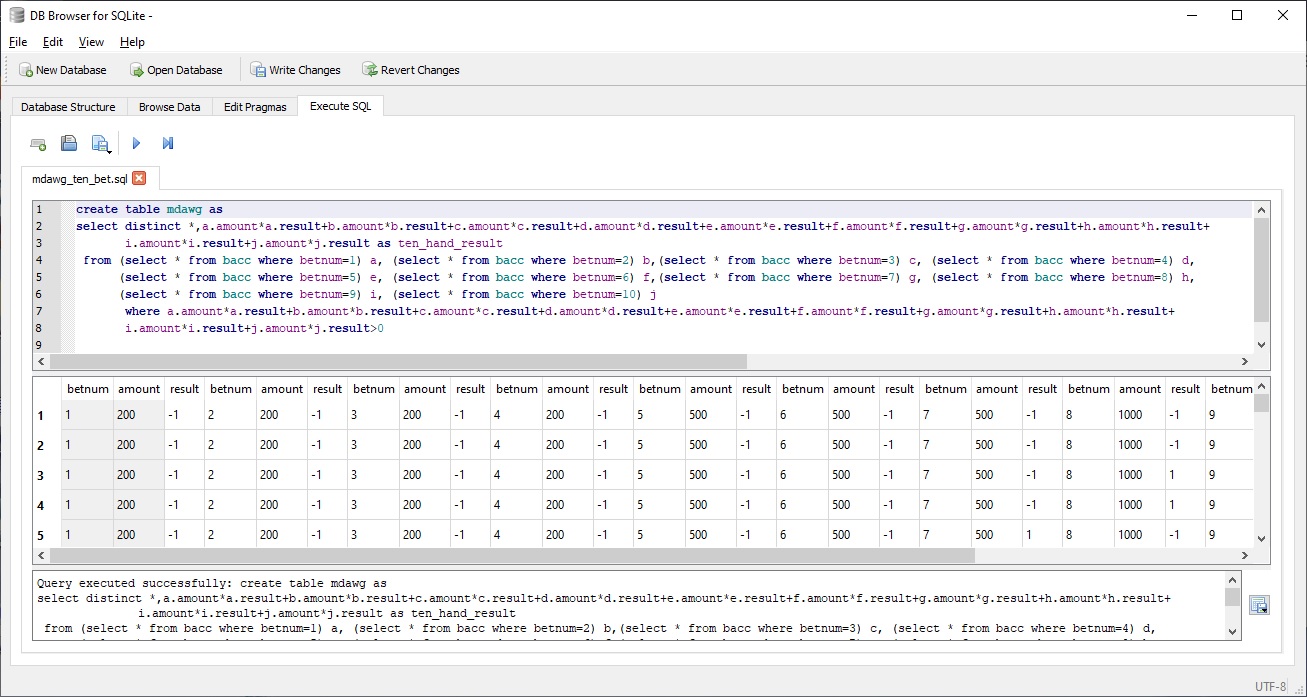Switch to the Edit Pragmas tab
Image resolution: width=1307 pixels, height=697 pixels.
coord(255,107)
